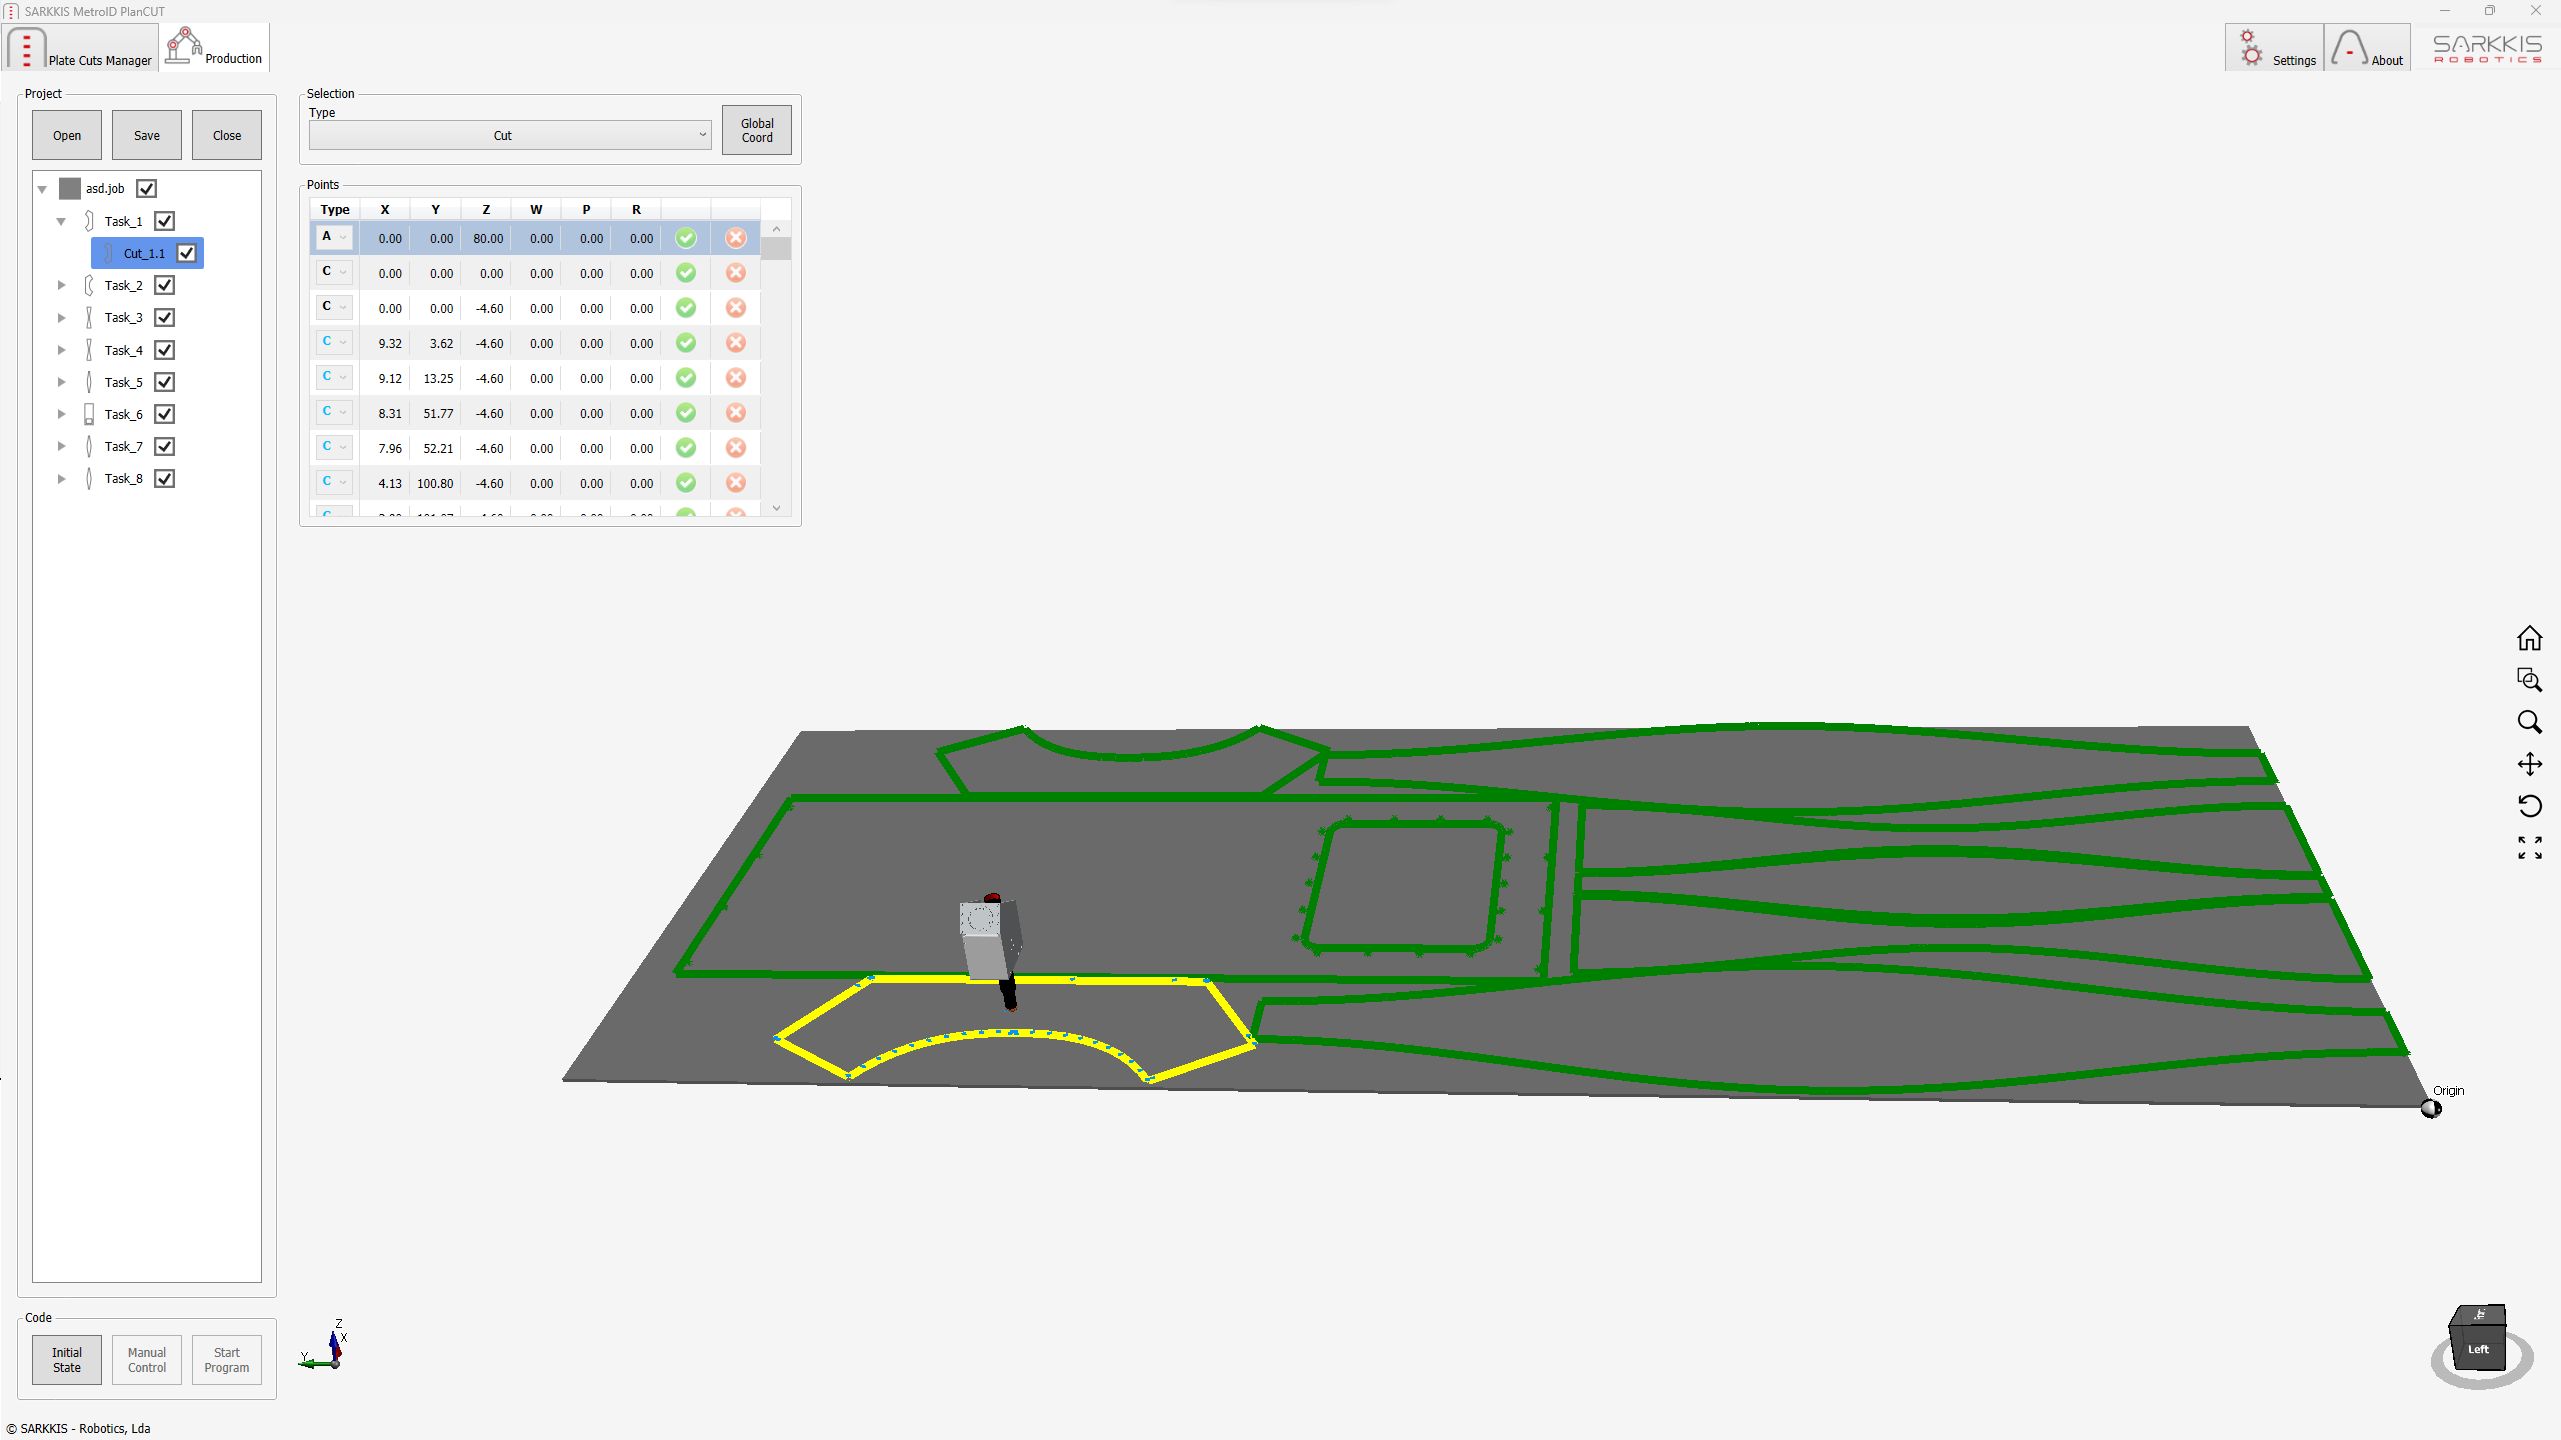Click the Initial State button
The width and height of the screenshot is (2561, 1440).
pyautogui.click(x=67, y=1360)
